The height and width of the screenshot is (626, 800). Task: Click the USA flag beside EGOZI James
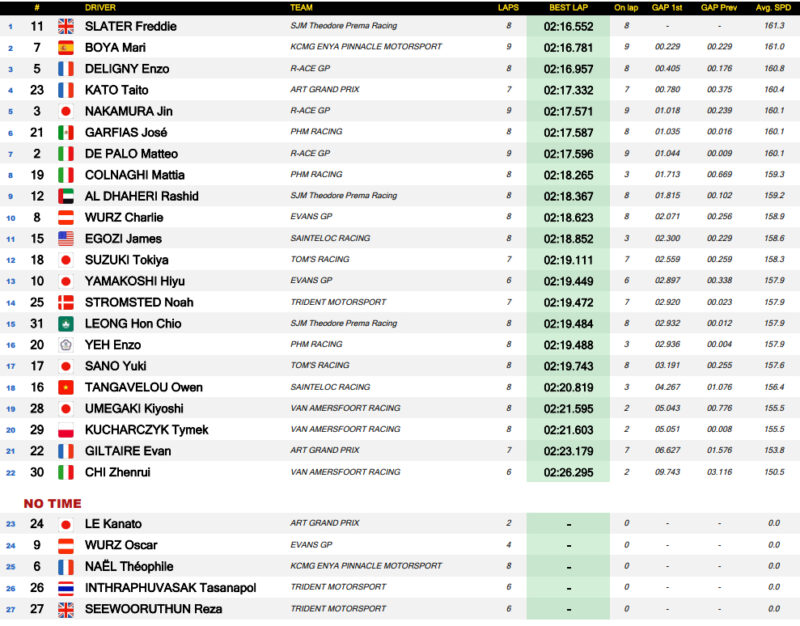point(66,238)
